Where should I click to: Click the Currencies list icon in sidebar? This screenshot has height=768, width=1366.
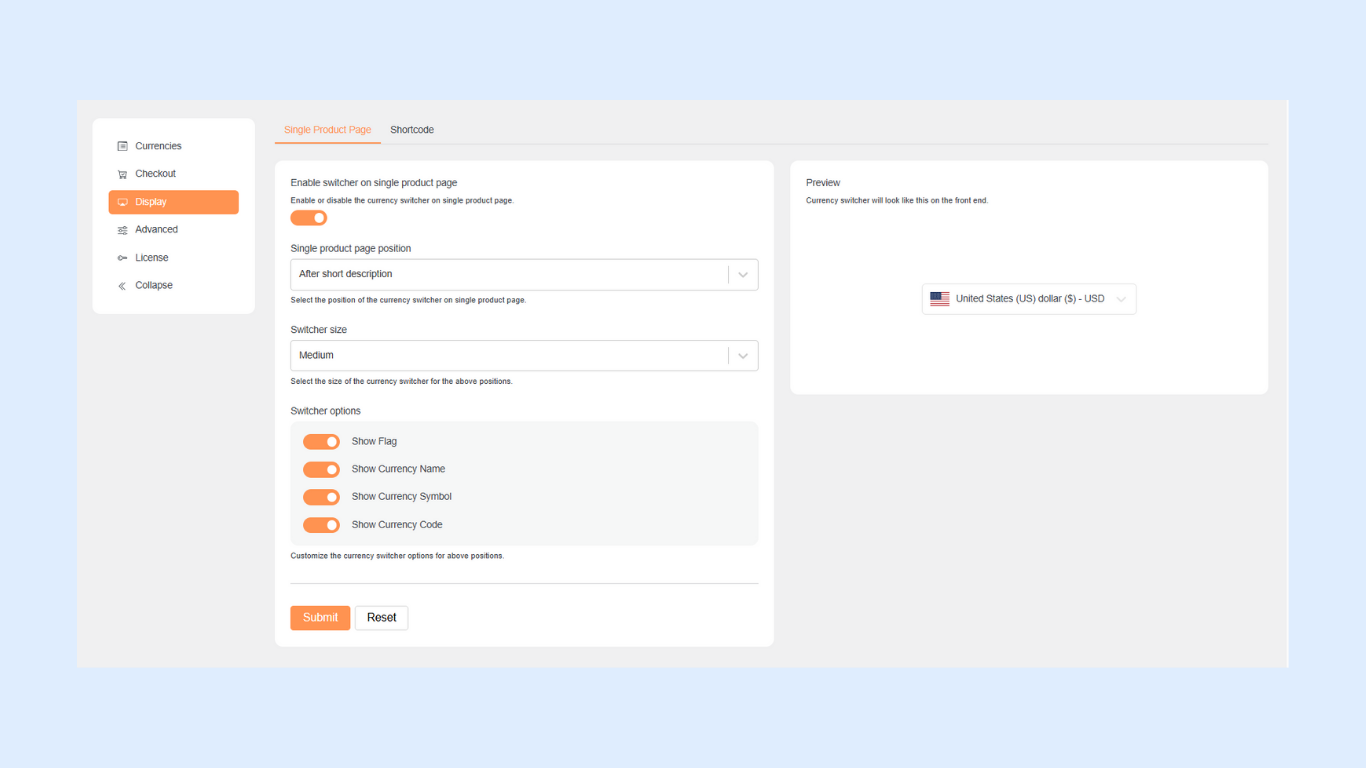click(x=122, y=146)
